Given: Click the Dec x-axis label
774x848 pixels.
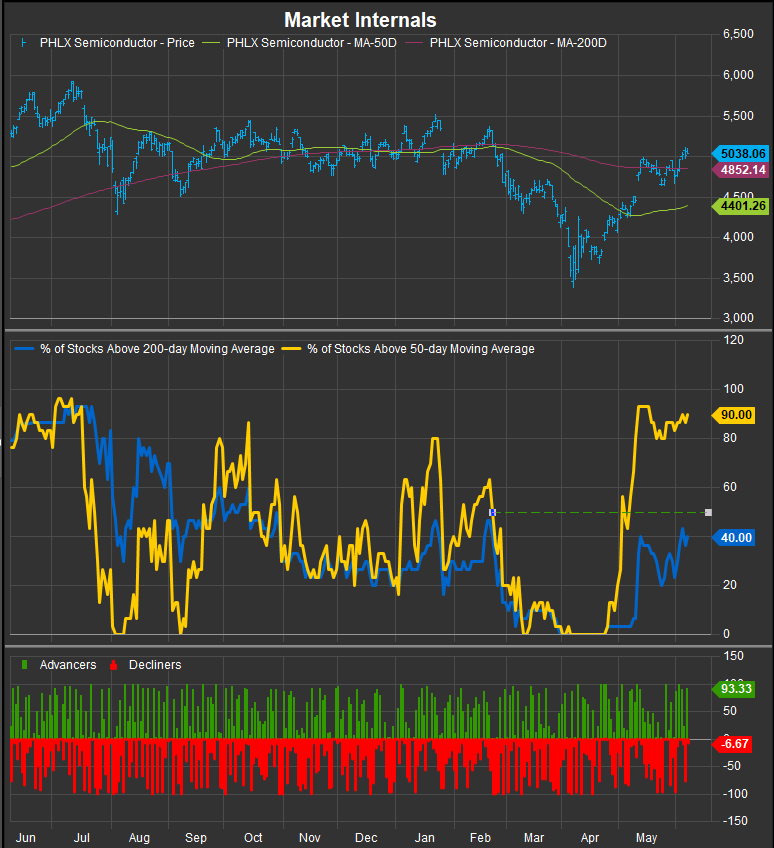Looking at the screenshot, I should tap(366, 838).
